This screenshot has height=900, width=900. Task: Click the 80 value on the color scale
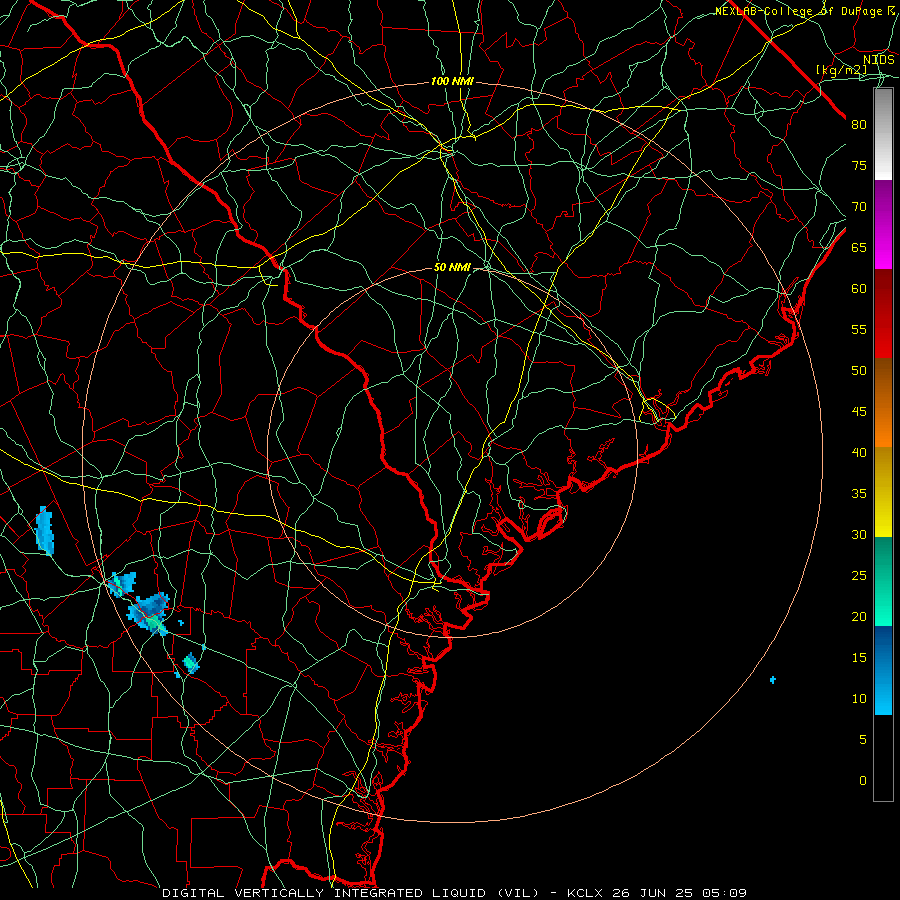tap(859, 125)
